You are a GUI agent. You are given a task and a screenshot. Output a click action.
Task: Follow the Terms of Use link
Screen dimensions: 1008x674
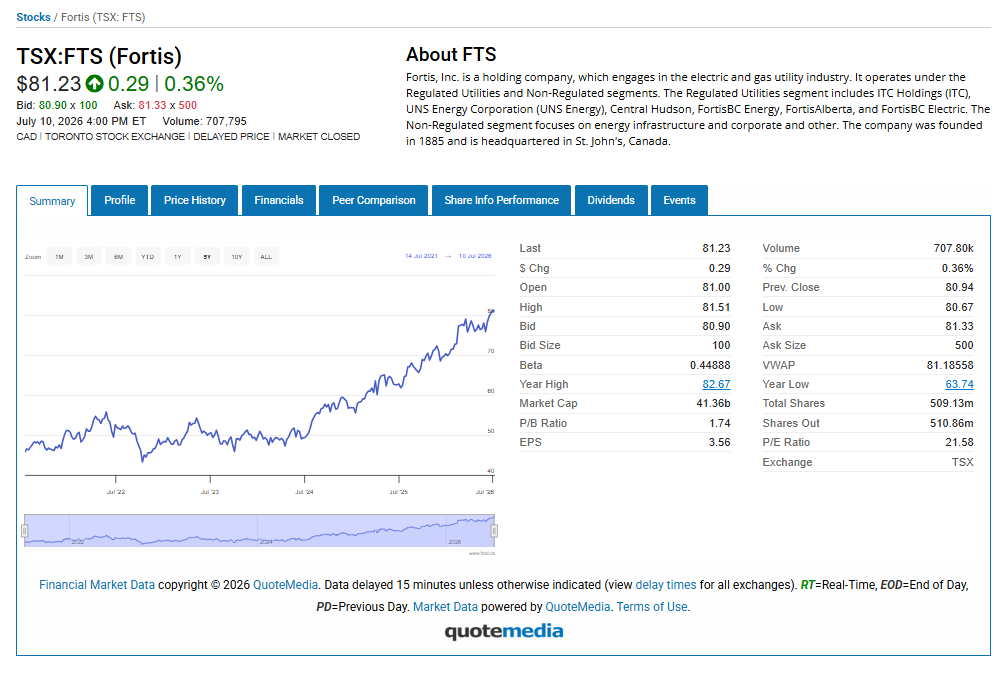[x=652, y=606]
